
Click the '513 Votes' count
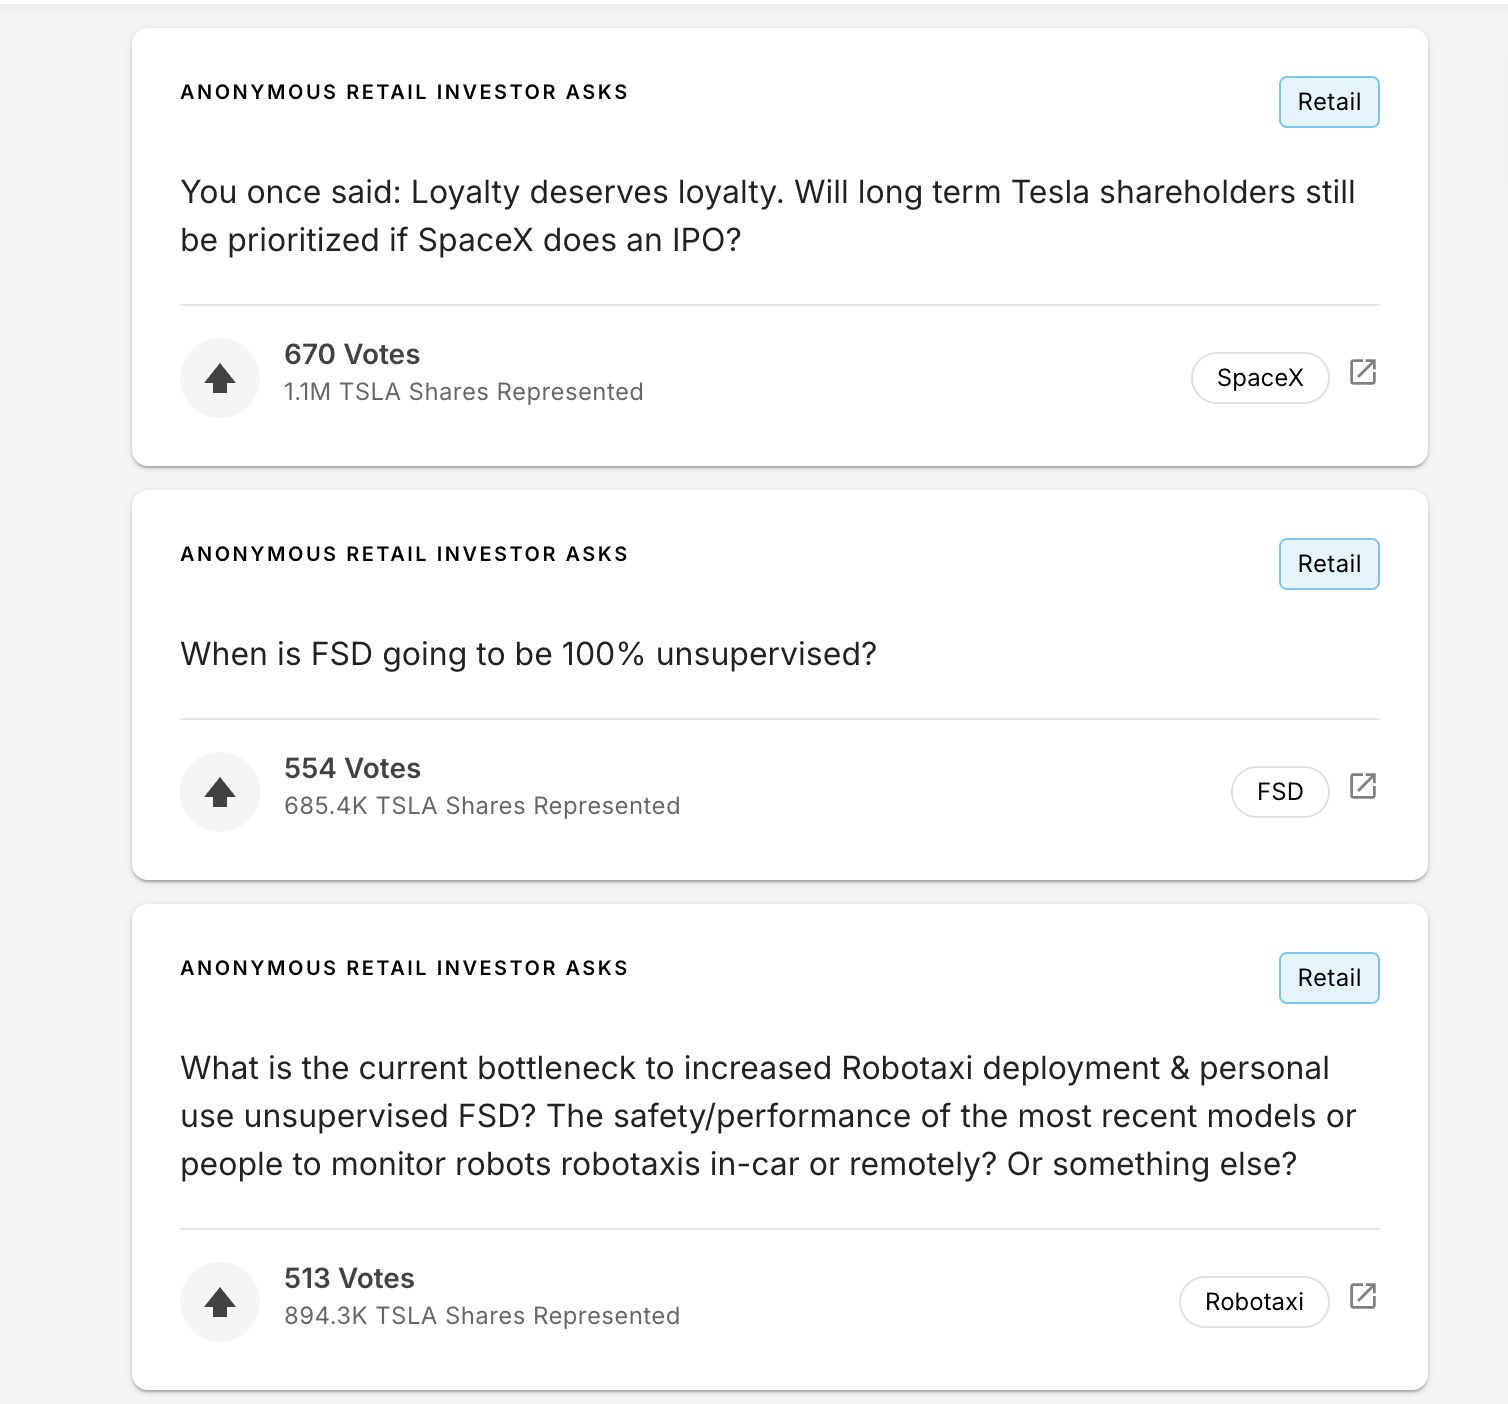tap(349, 1278)
